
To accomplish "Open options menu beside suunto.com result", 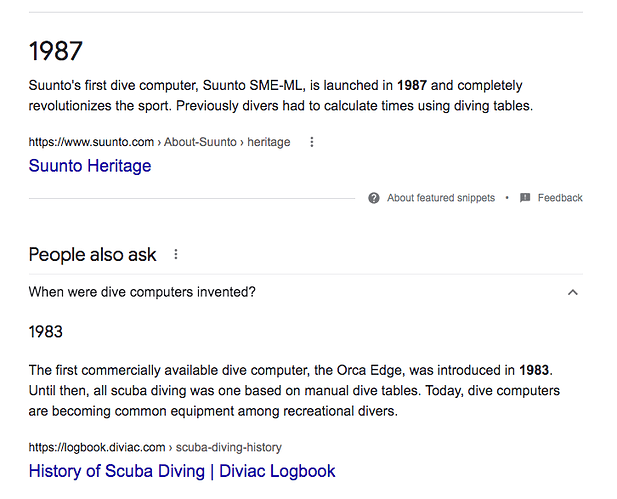I will (x=312, y=142).
